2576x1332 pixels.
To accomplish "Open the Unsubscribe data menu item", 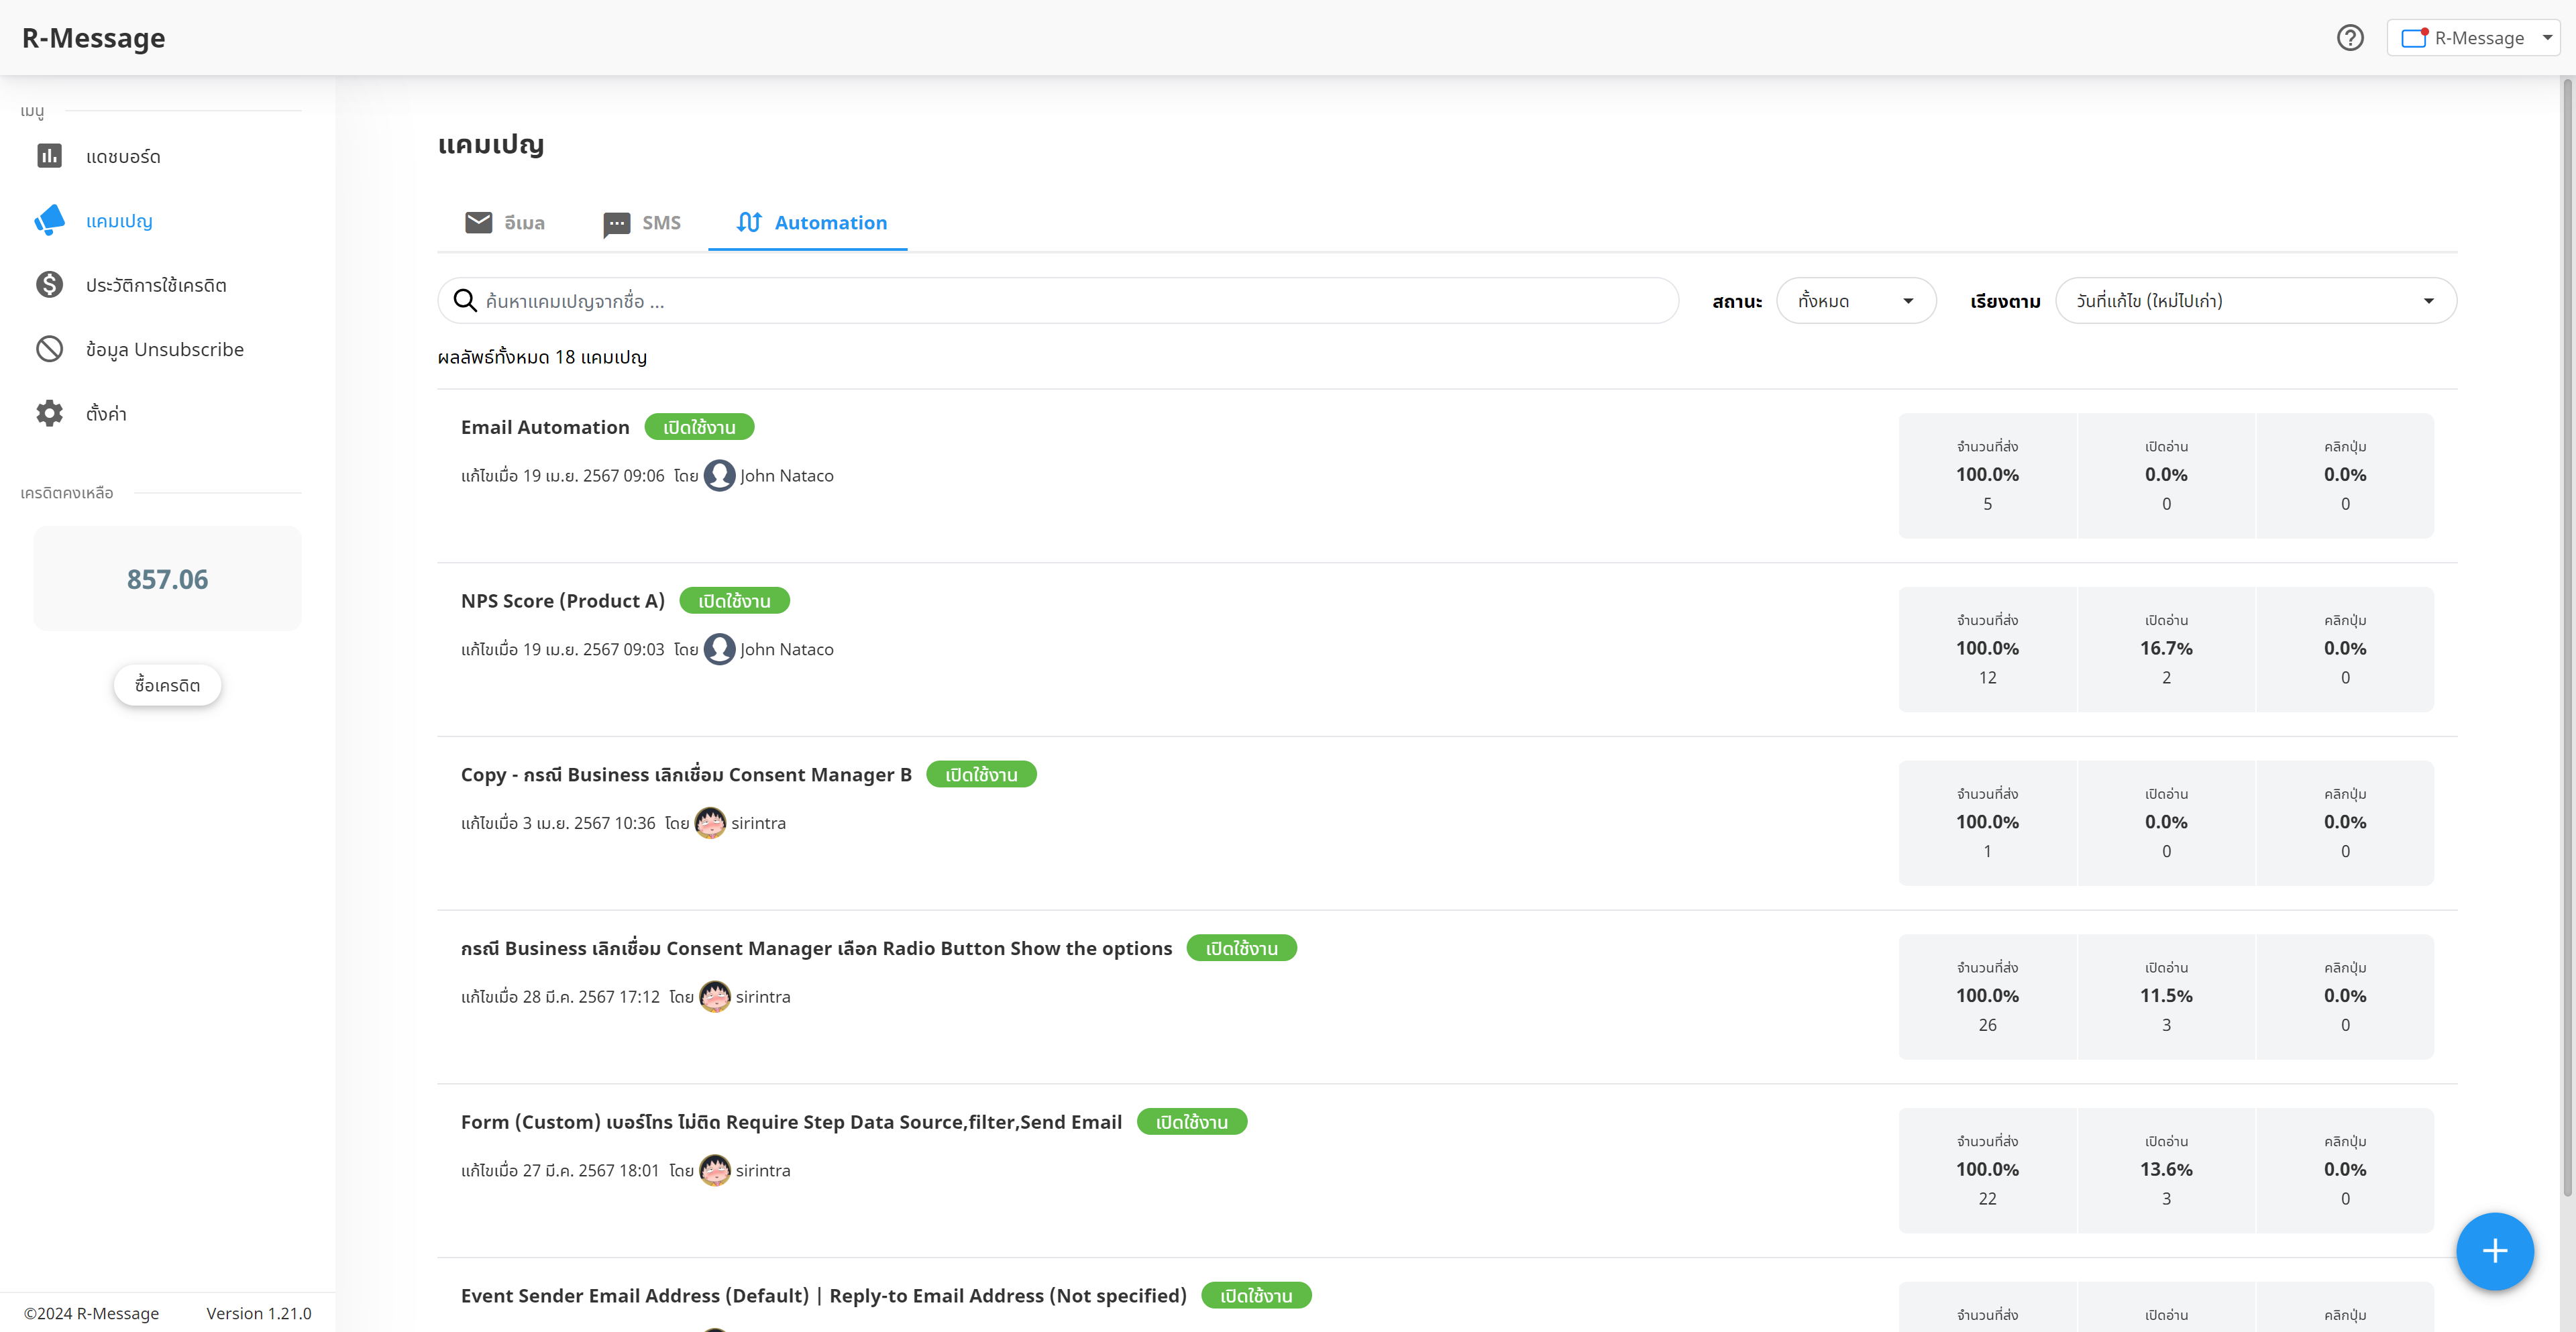I will click(165, 349).
